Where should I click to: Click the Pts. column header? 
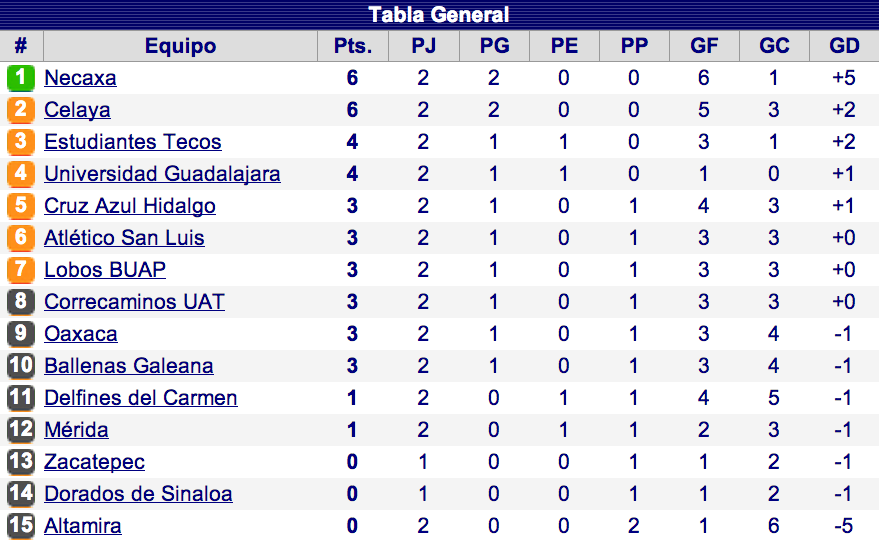(x=352, y=46)
